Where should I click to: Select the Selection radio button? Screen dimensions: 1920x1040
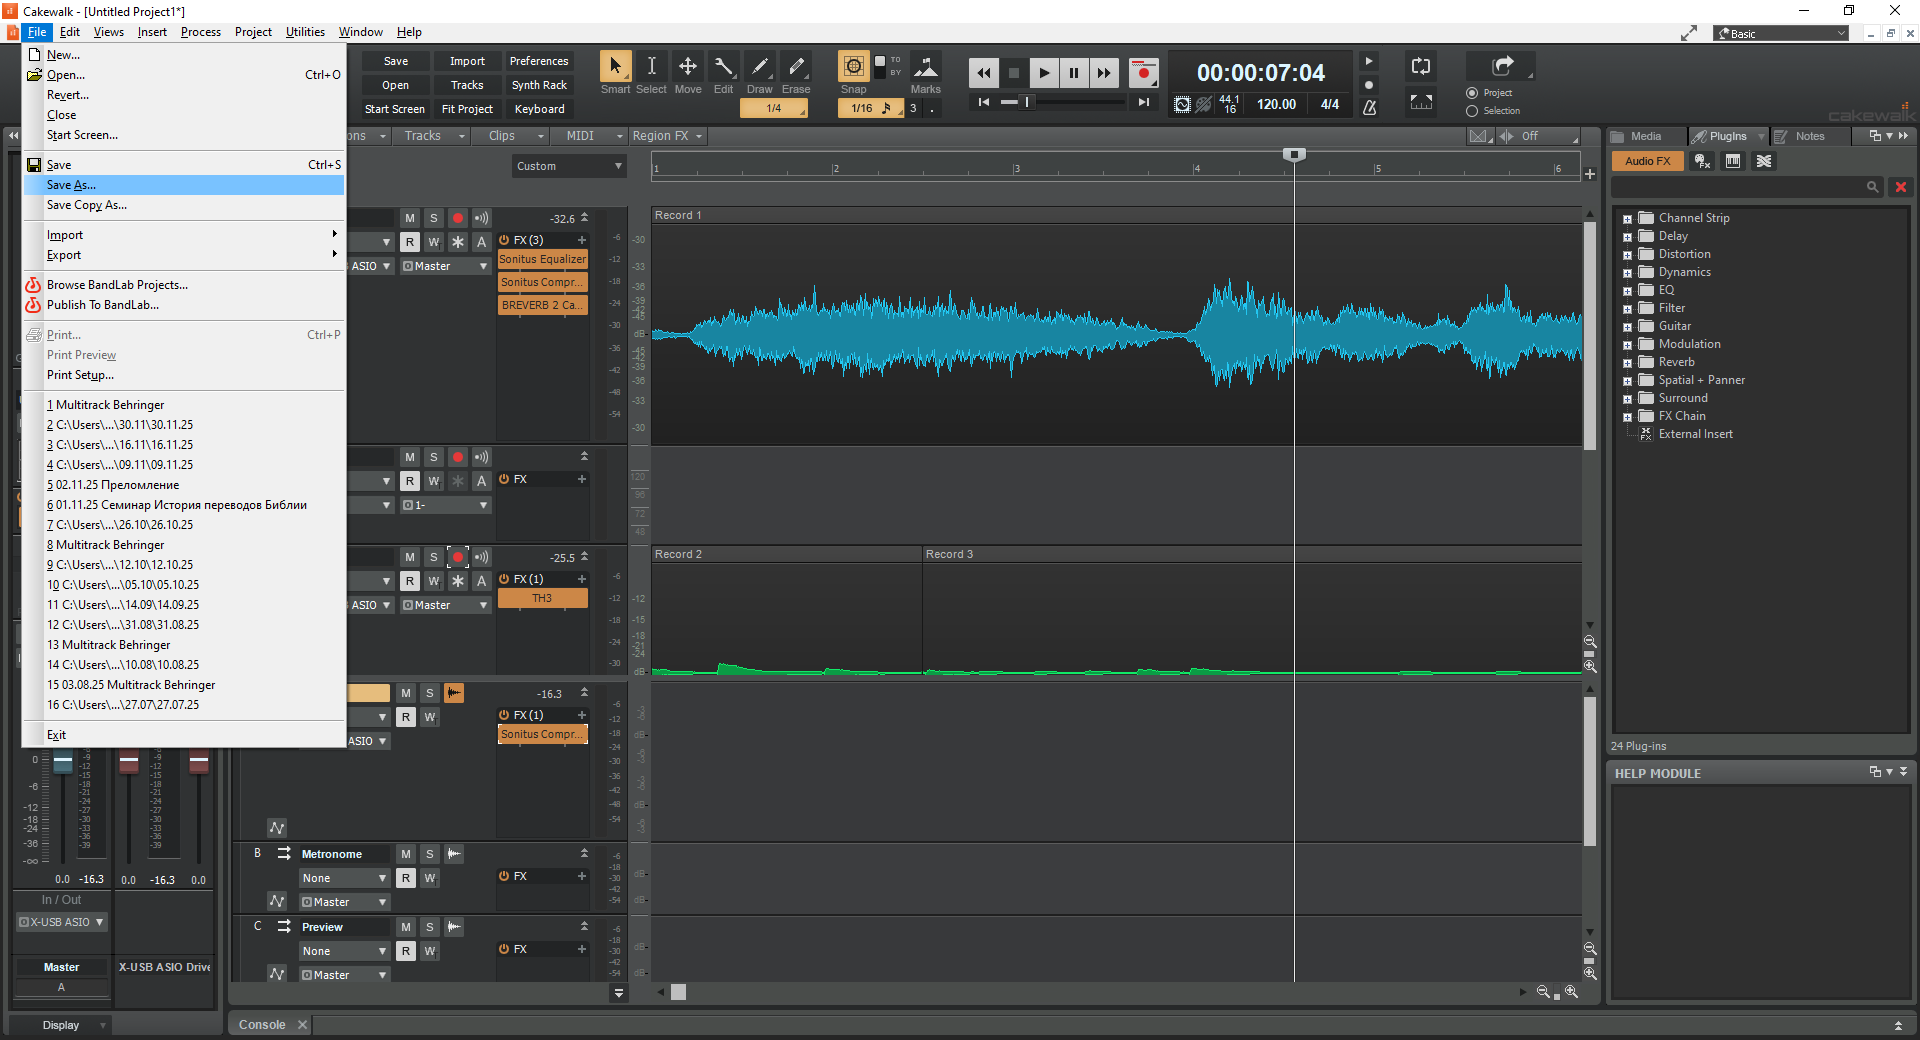pyautogui.click(x=1472, y=111)
